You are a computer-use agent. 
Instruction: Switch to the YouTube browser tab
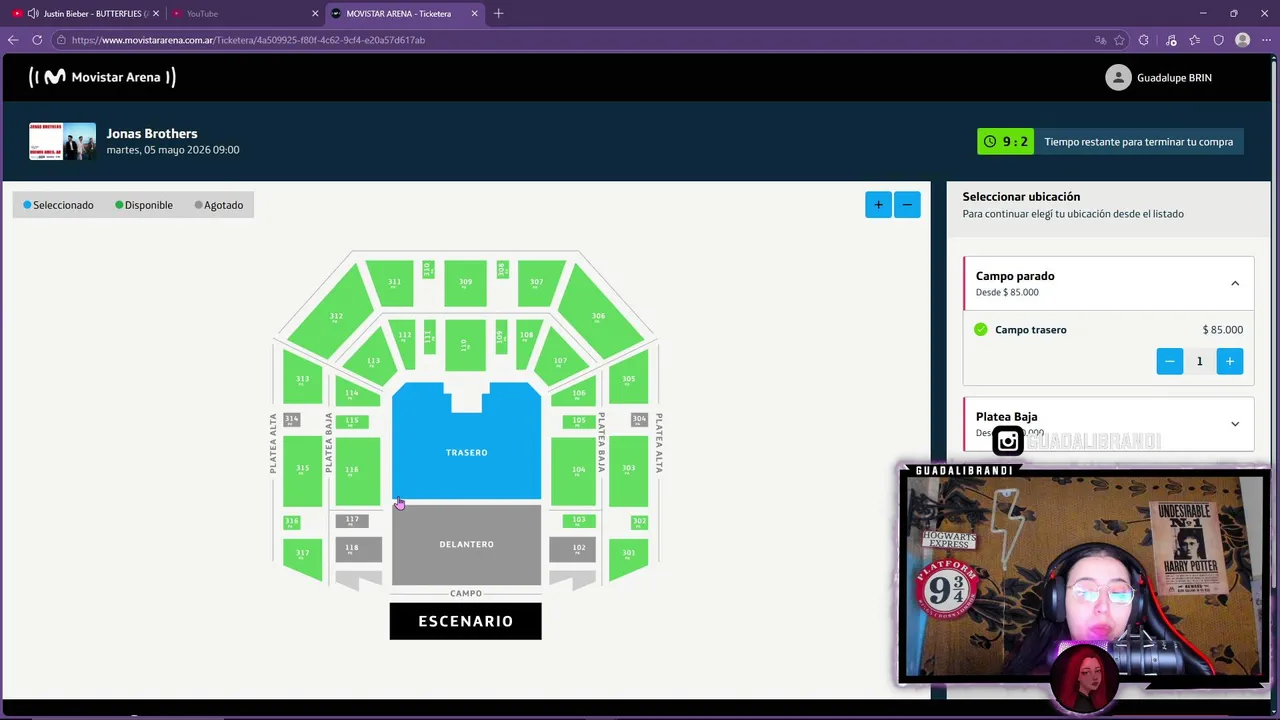(244, 13)
